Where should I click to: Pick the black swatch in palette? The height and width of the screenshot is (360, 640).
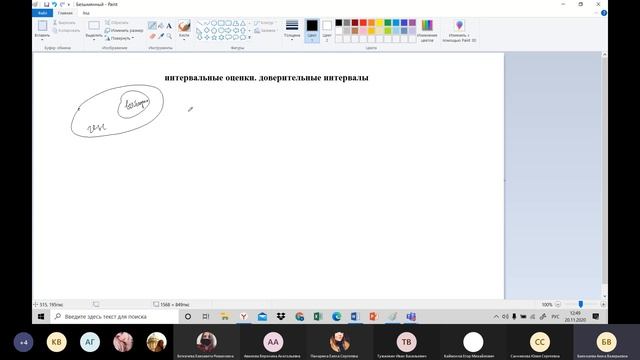tap(339, 23)
